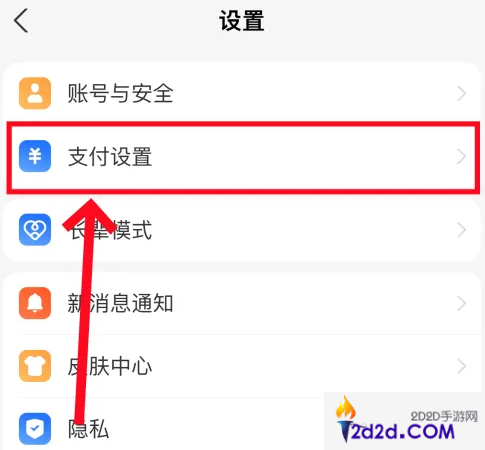This screenshot has width=485, height=450.
Task: Tap the t-shirt skin center icon
Action: (x=35, y=366)
